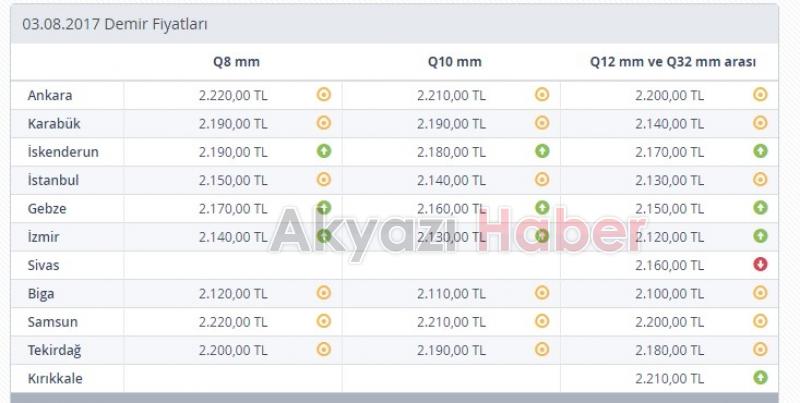Click the Sivas price 2.160,00 TL

click(x=669, y=265)
